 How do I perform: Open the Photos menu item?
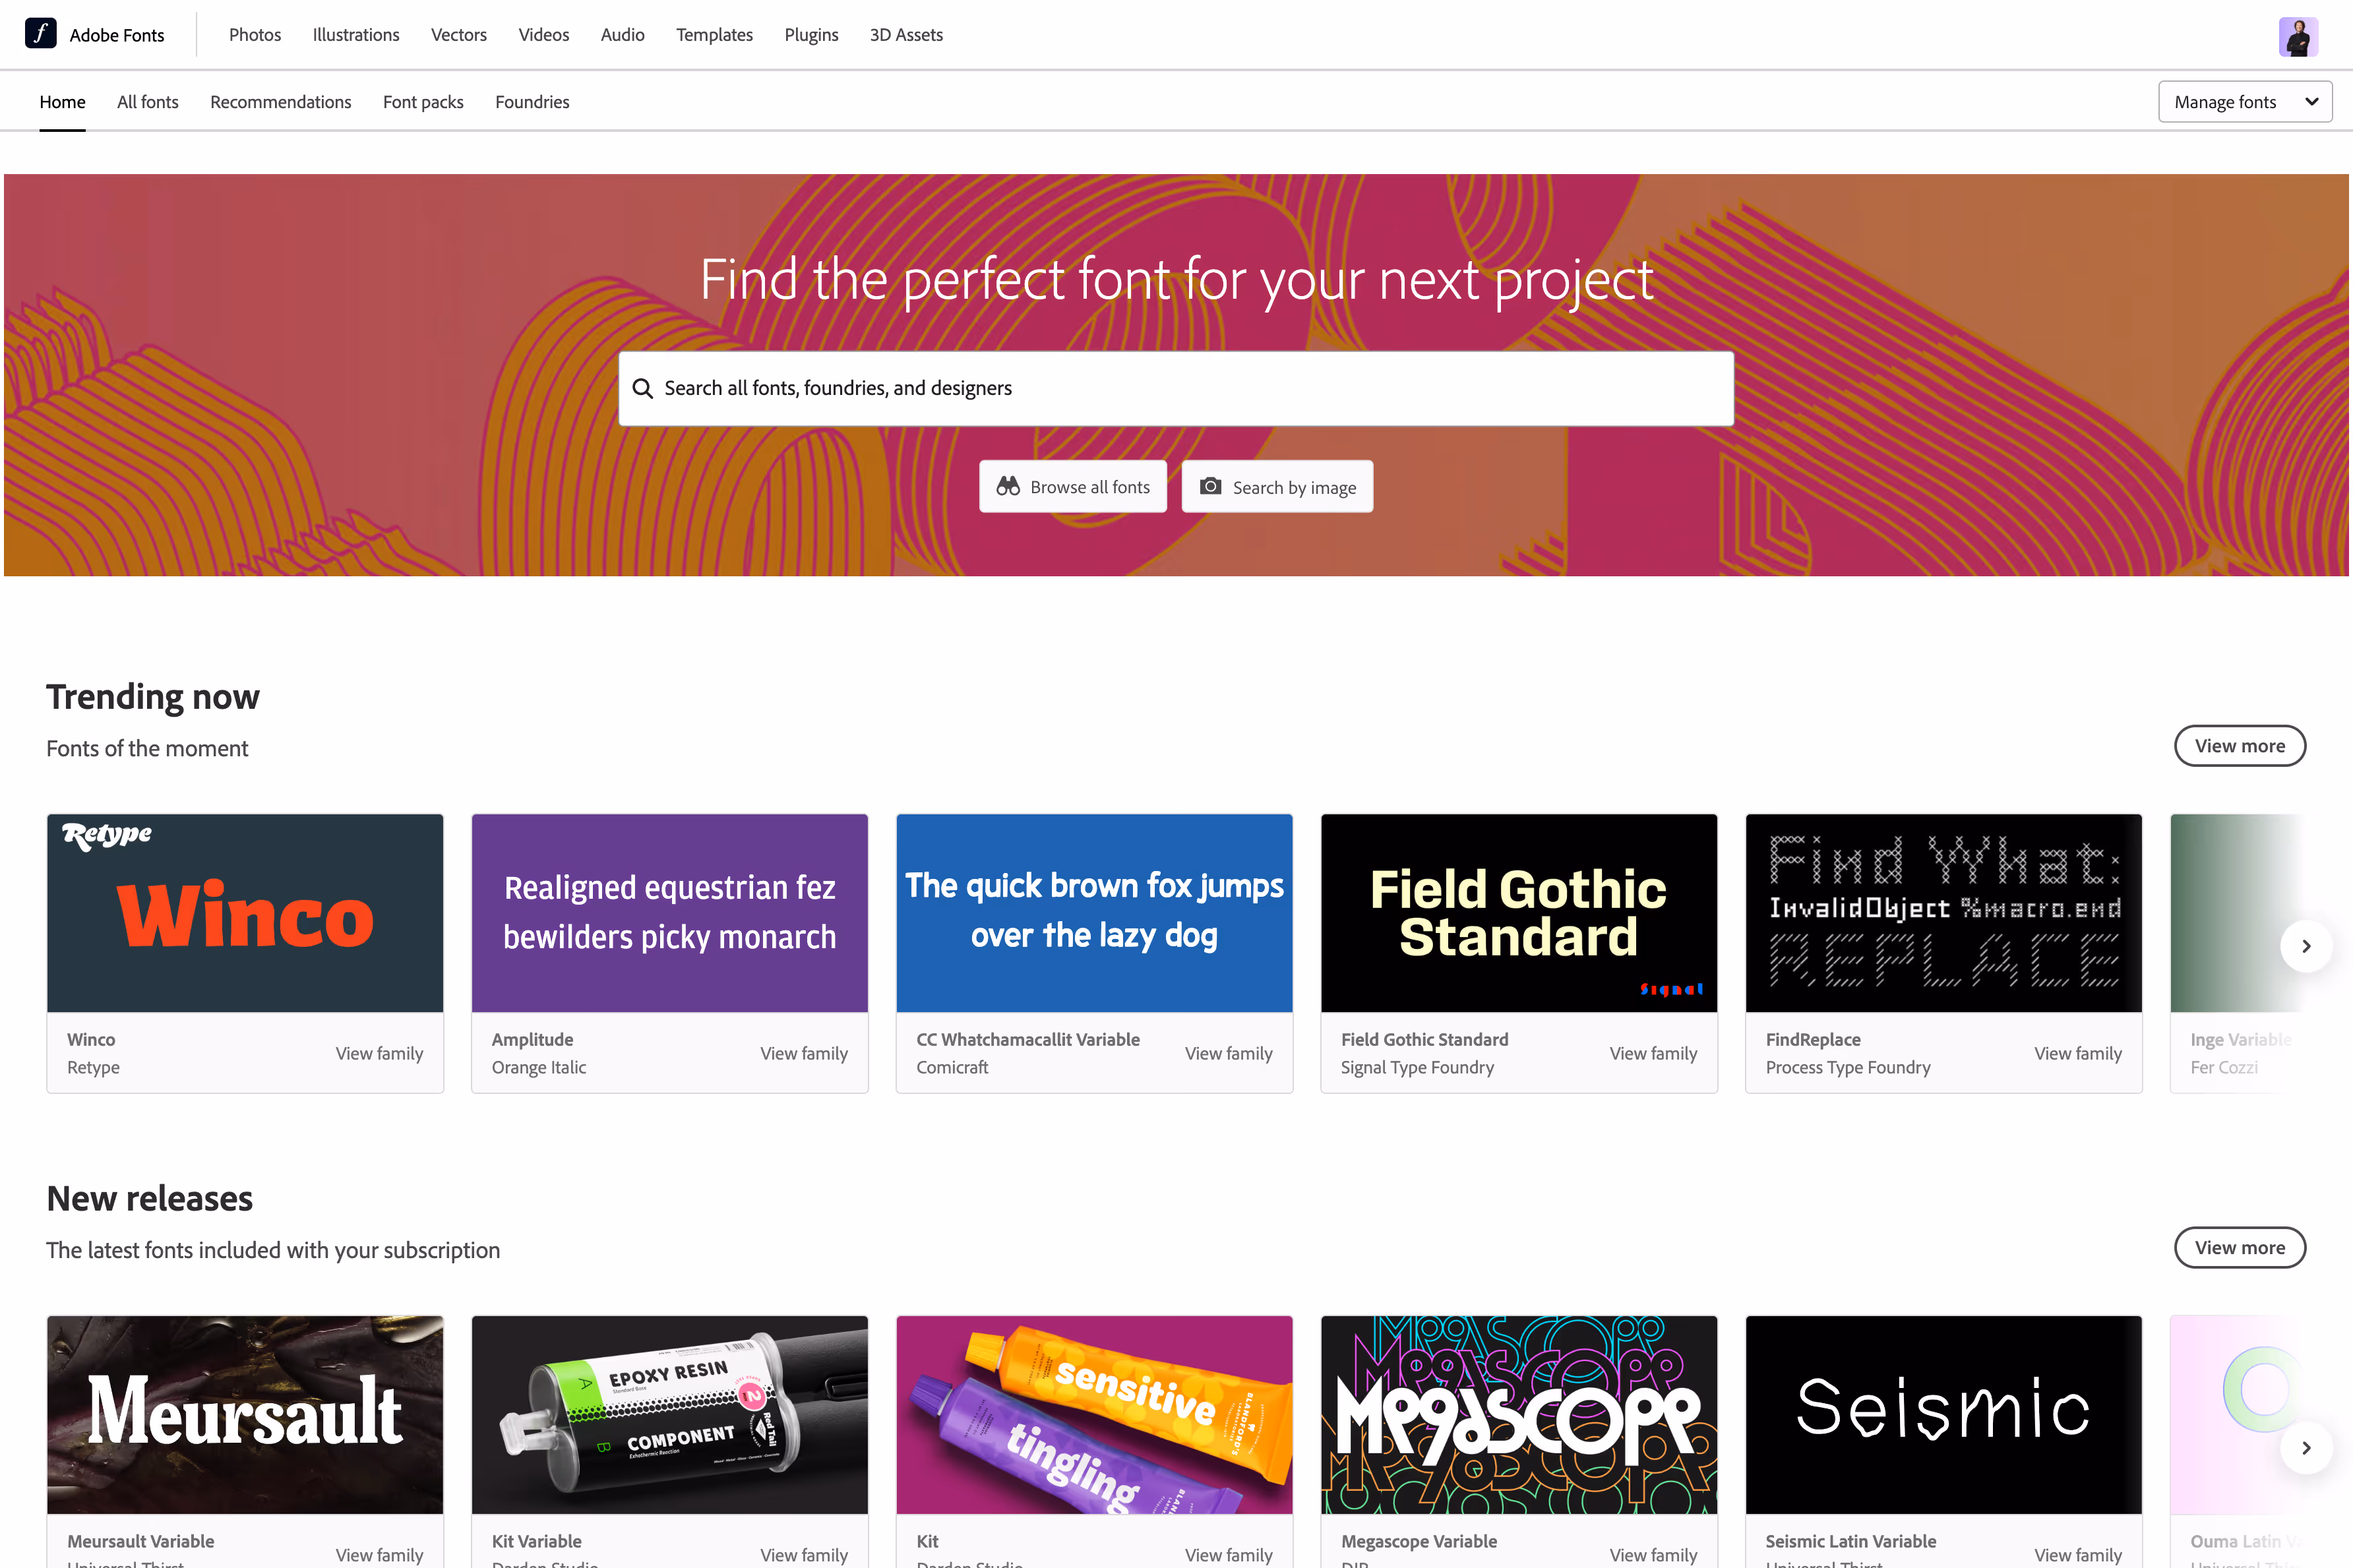(x=255, y=35)
